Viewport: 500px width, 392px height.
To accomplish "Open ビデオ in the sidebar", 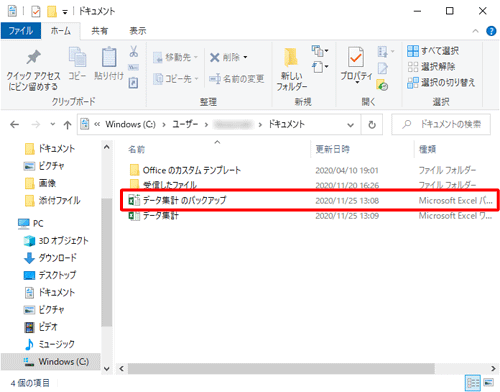I will [x=41, y=327].
